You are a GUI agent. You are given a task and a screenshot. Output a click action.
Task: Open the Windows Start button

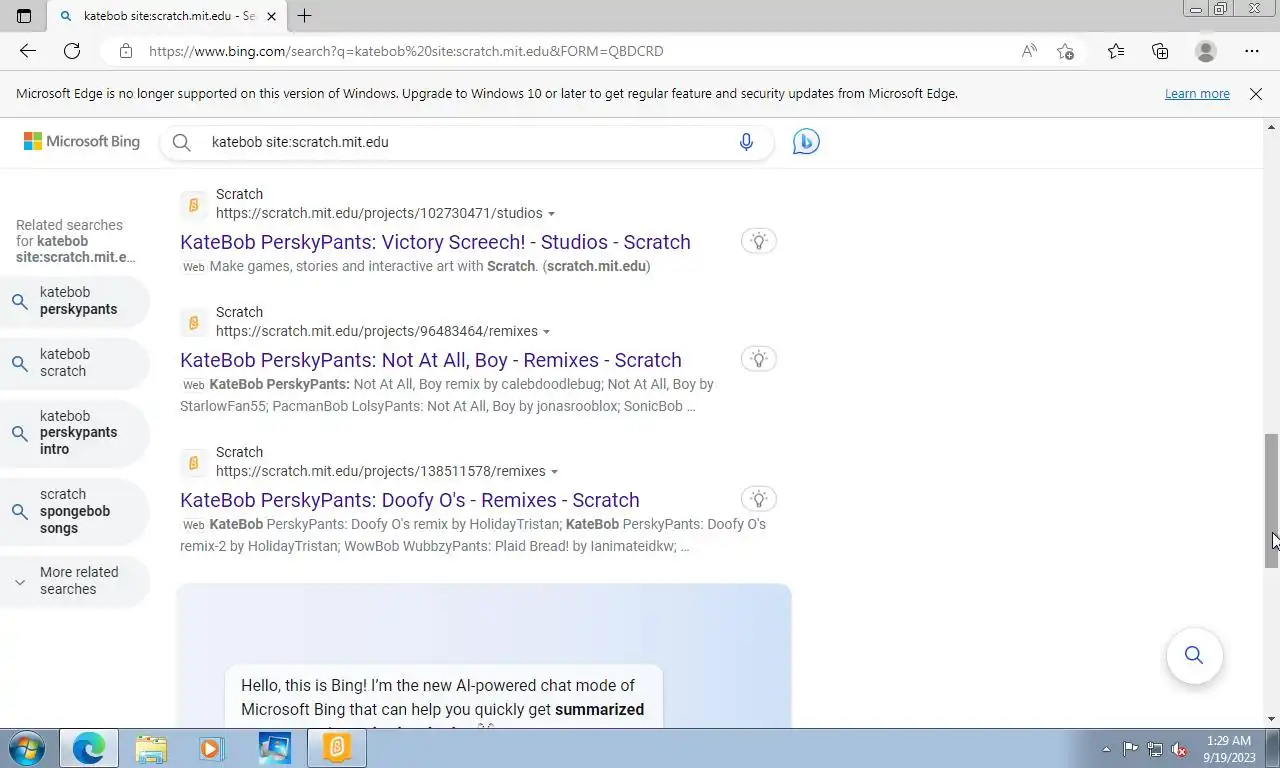click(25, 748)
